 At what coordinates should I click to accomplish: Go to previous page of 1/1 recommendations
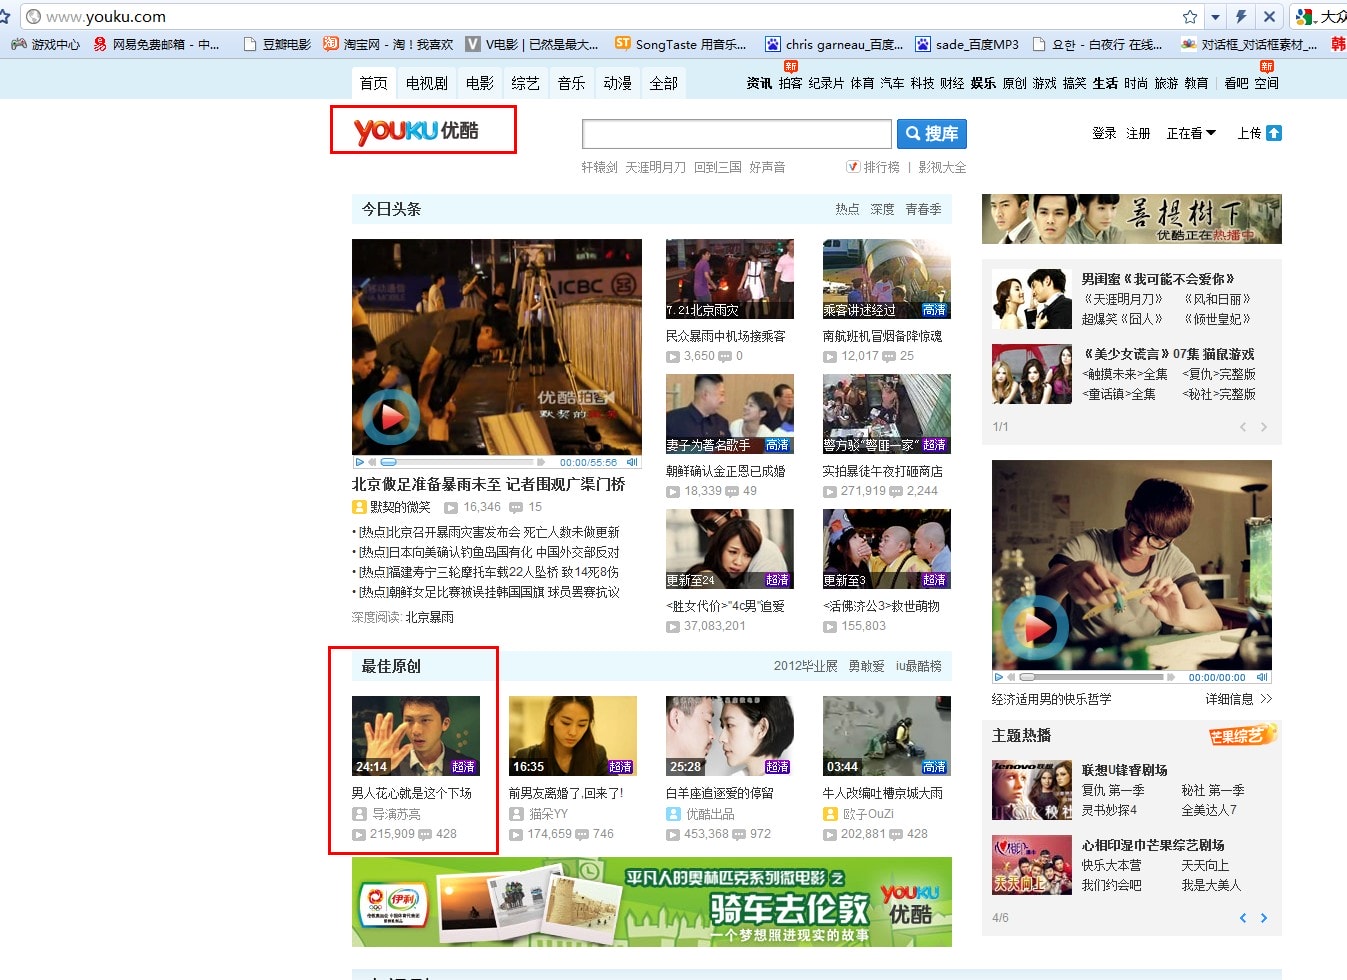tap(1243, 427)
